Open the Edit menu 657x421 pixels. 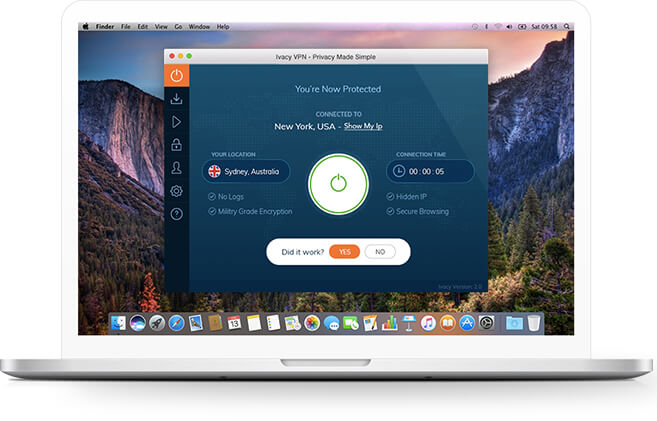pos(142,26)
